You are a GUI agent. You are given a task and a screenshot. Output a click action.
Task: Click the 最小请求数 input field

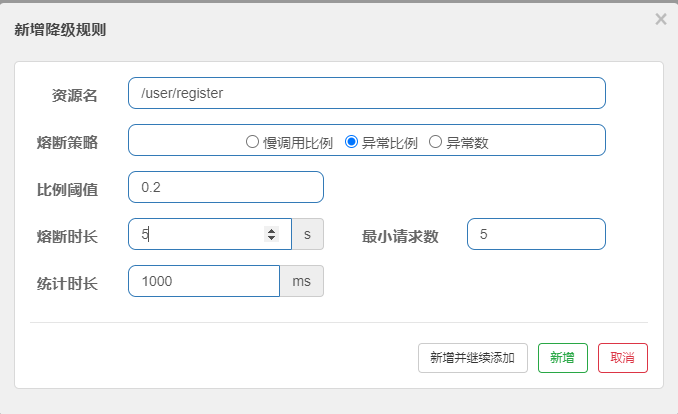pos(536,234)
